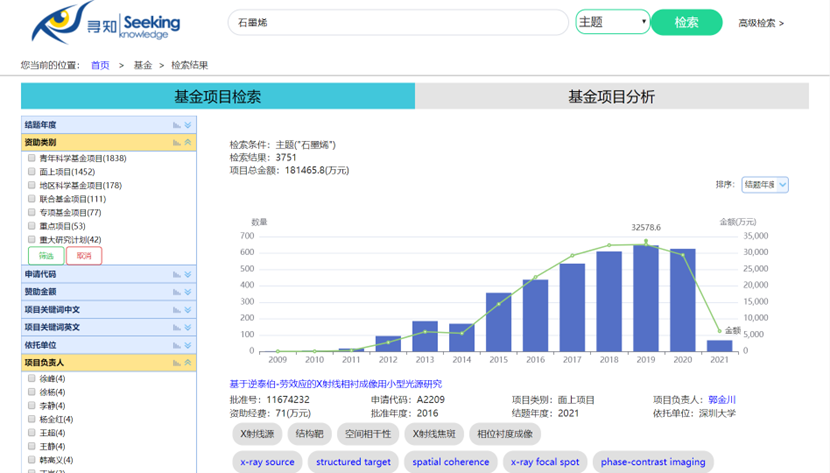The image size is (830, 473).
Task: Click 基金 in the breadcrumb
Action: pos(143,65)
